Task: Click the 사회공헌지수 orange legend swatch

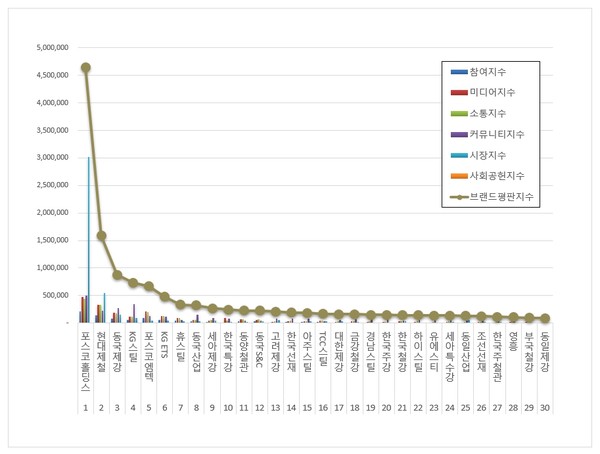Action: tap(459, 176)
